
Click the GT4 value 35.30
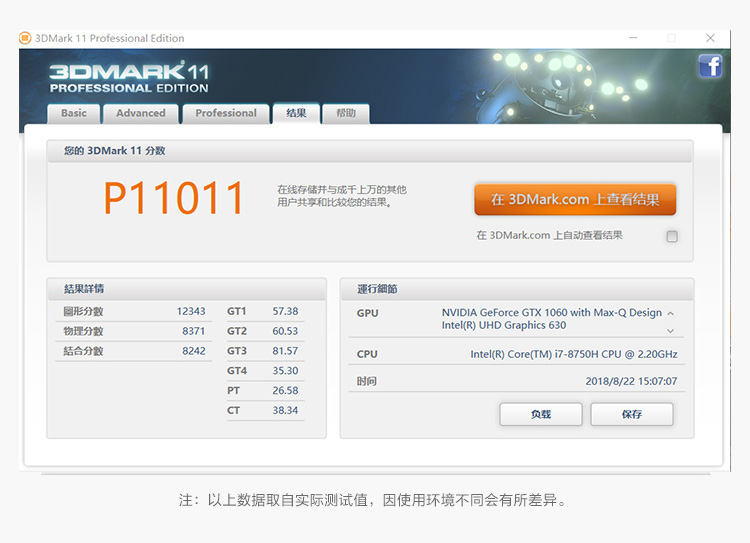pyautogui.click(x=285, y=371)
